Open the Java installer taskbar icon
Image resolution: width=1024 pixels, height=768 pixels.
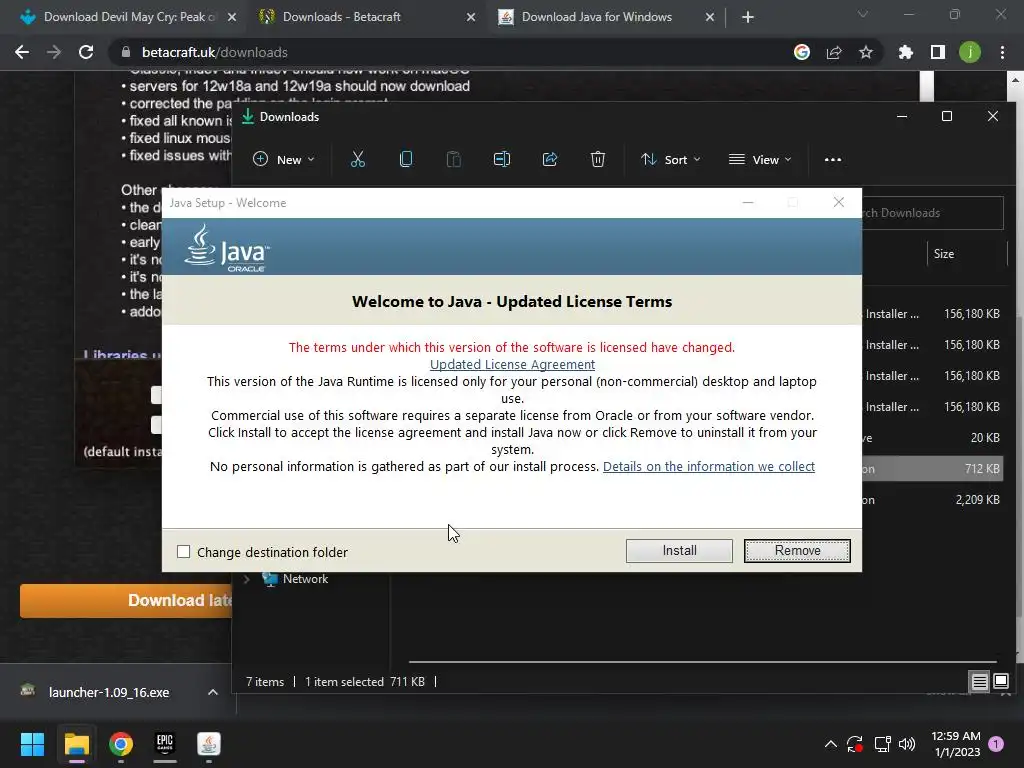click(209, 744)
